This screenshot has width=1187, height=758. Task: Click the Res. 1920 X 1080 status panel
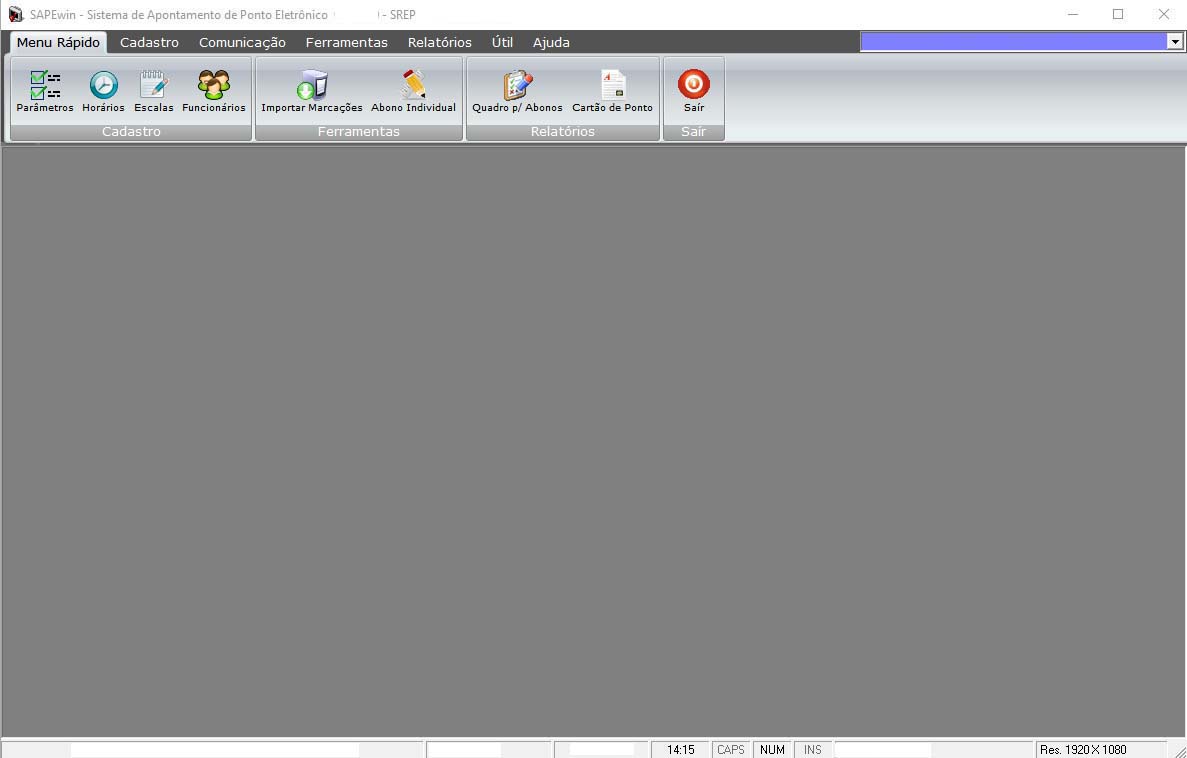click(1083, 749)
